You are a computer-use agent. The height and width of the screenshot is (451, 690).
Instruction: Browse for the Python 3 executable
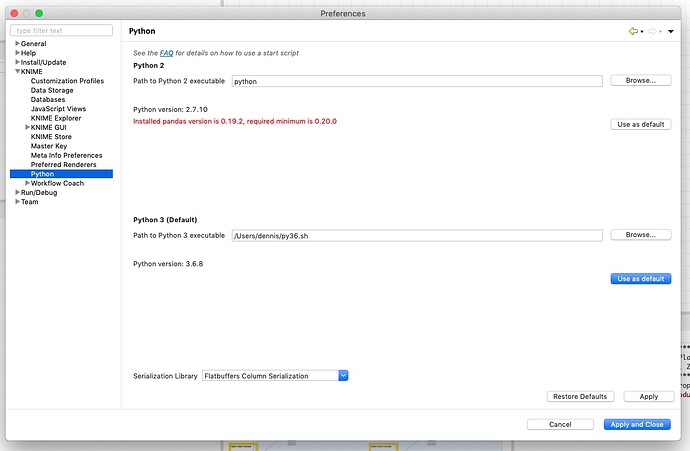[x=641, y=235]
